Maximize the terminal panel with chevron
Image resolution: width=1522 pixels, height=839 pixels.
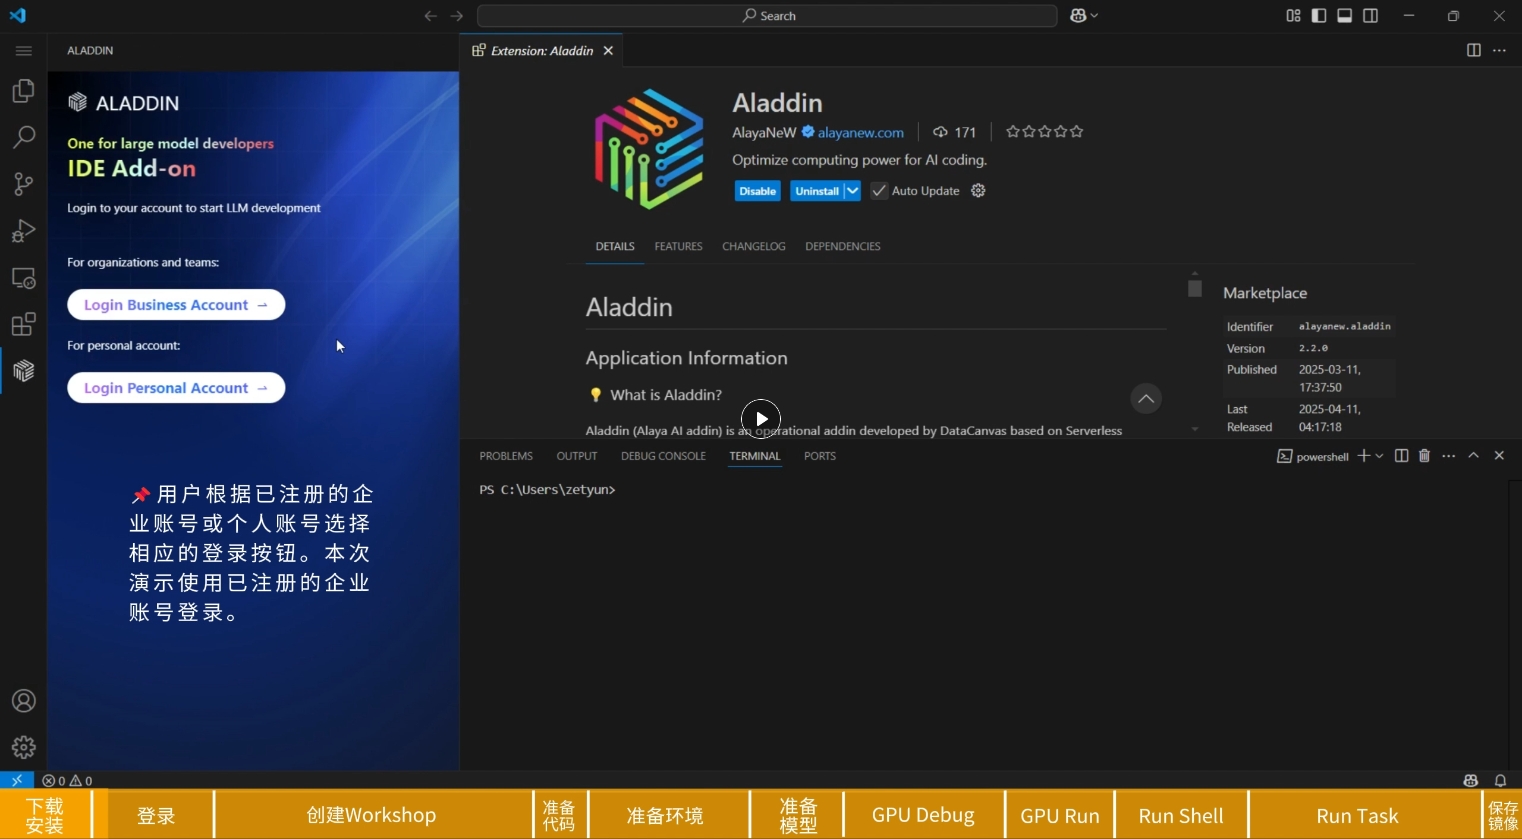[x=1473, y=456]
